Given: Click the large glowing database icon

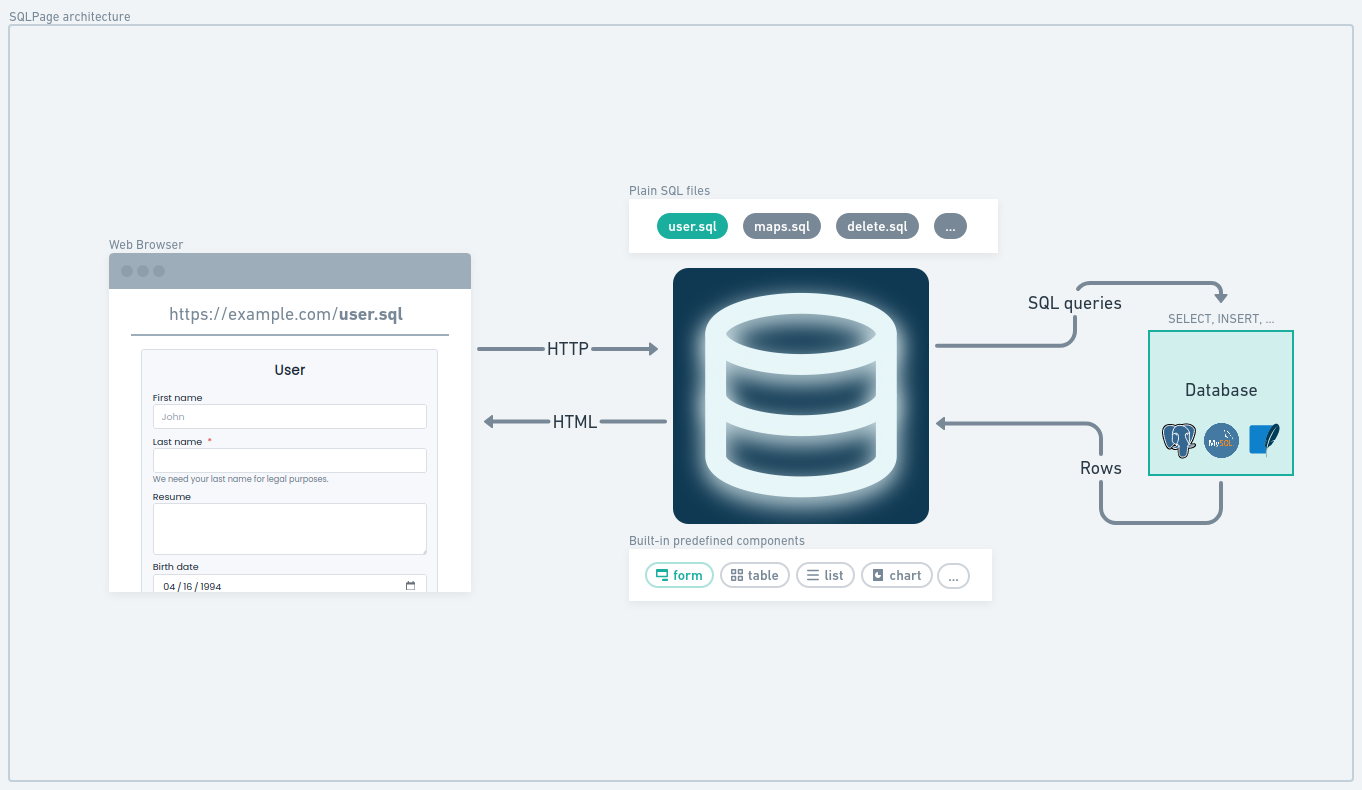Looking at the screenshot, I should [x=801, y=396].
